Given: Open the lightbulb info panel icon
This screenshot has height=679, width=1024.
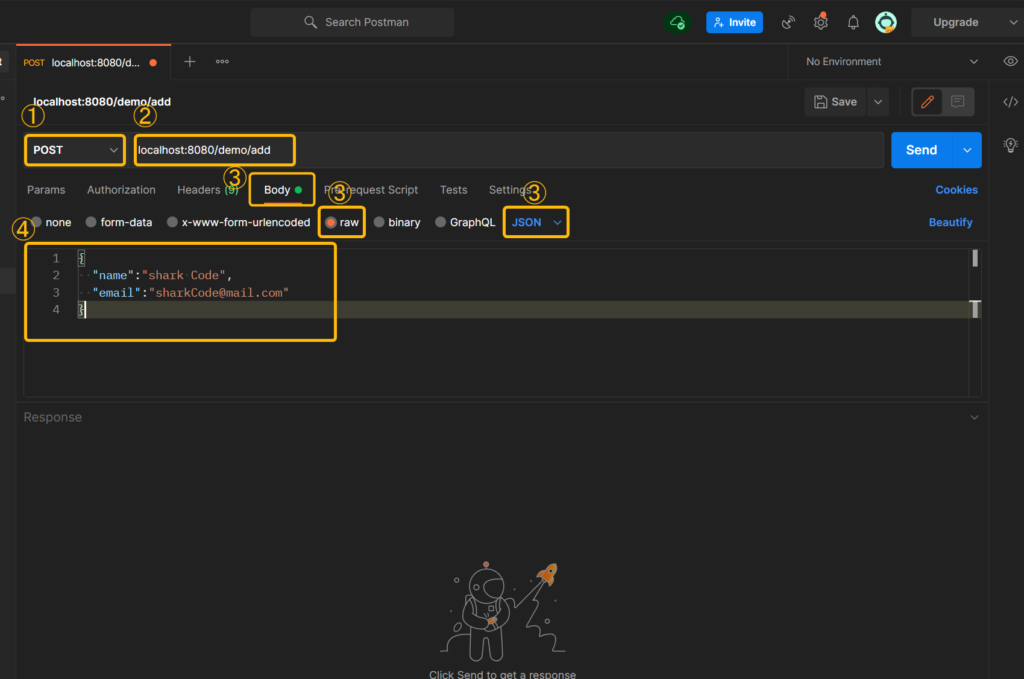Looking at the screenshot, I should (x=1010, y=145).
